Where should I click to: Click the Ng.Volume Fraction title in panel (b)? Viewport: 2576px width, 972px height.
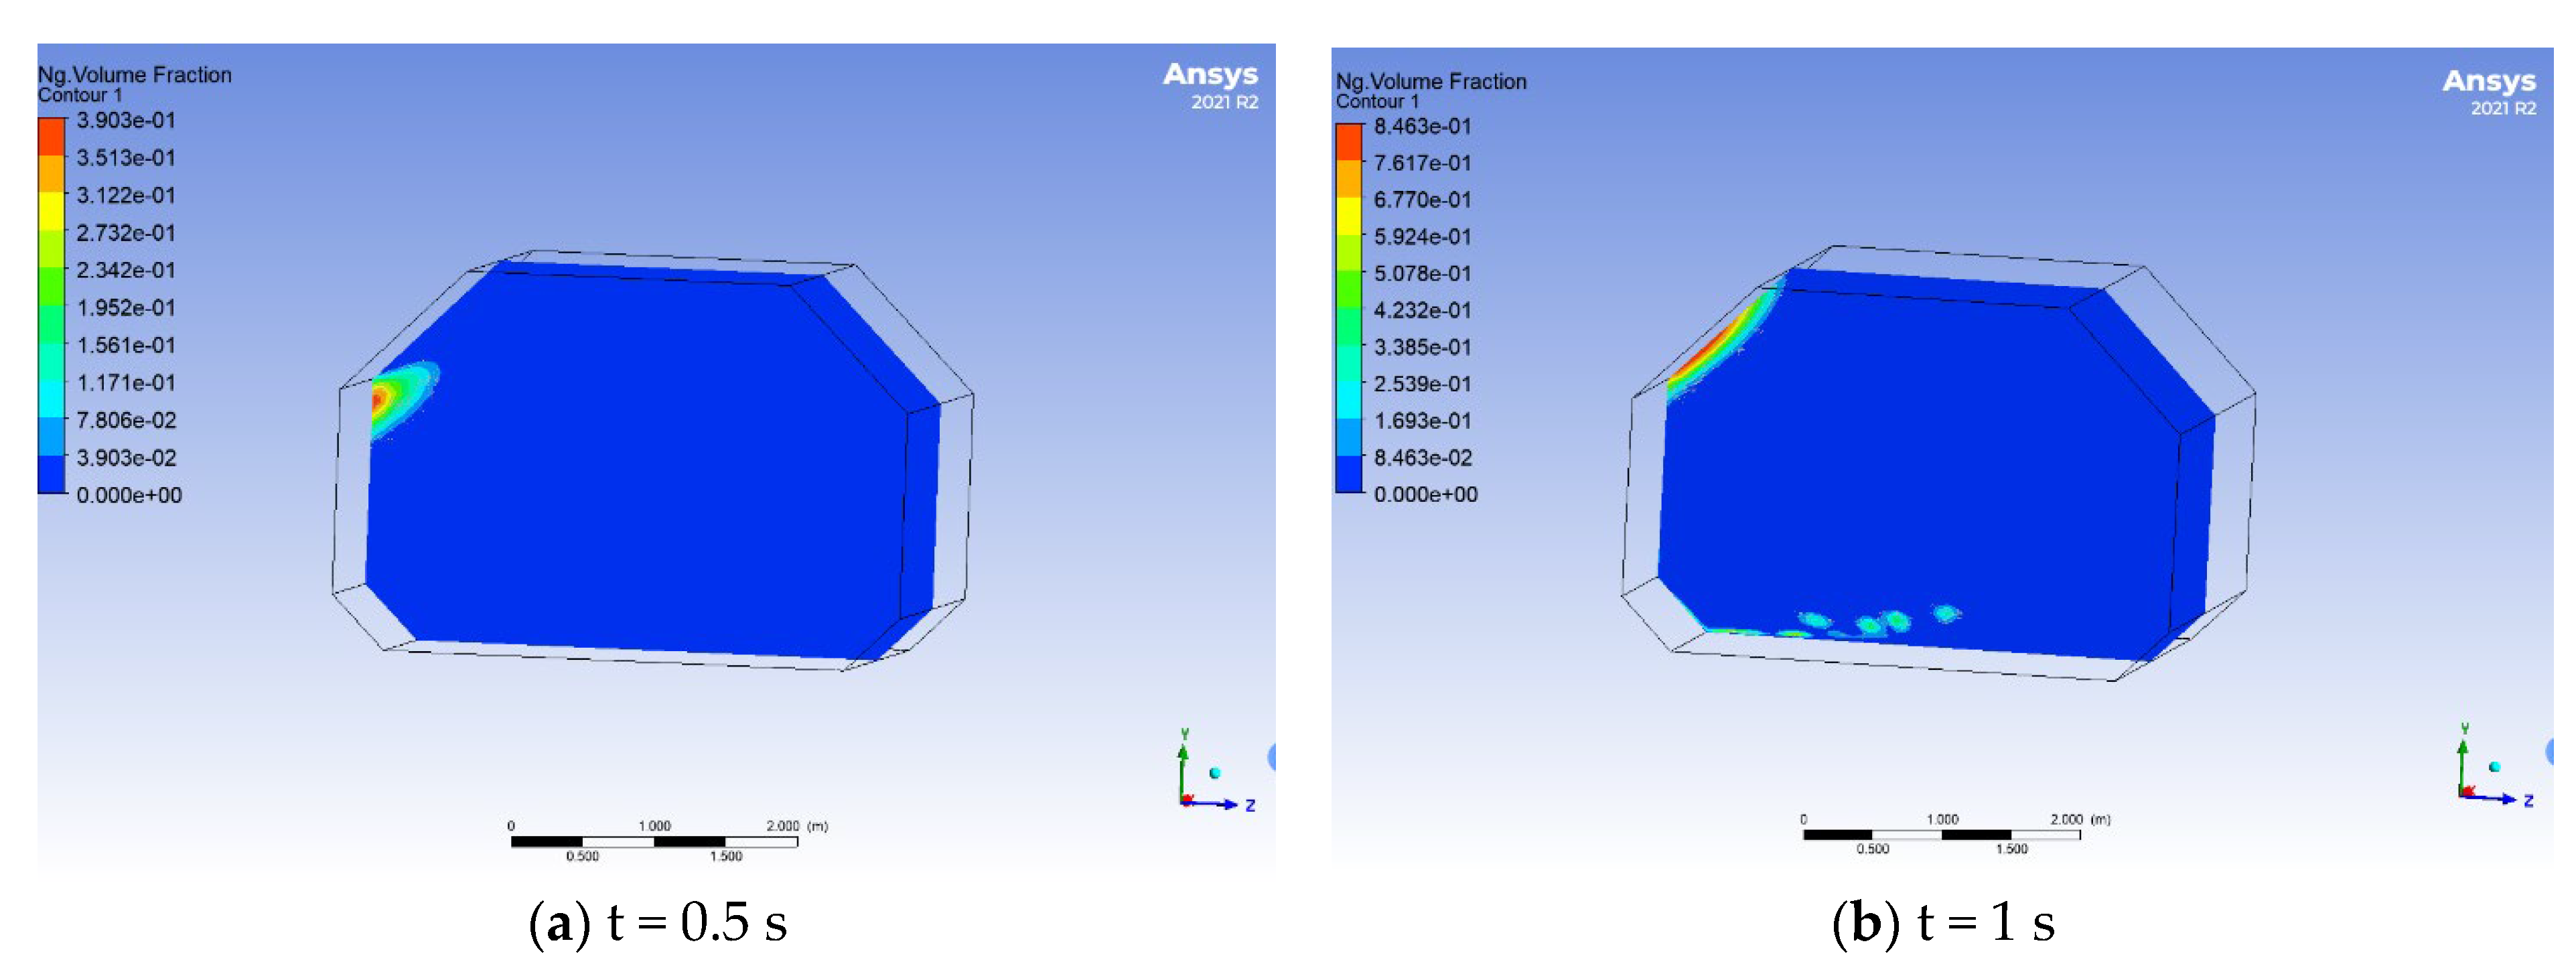(x=1431, y=82)
